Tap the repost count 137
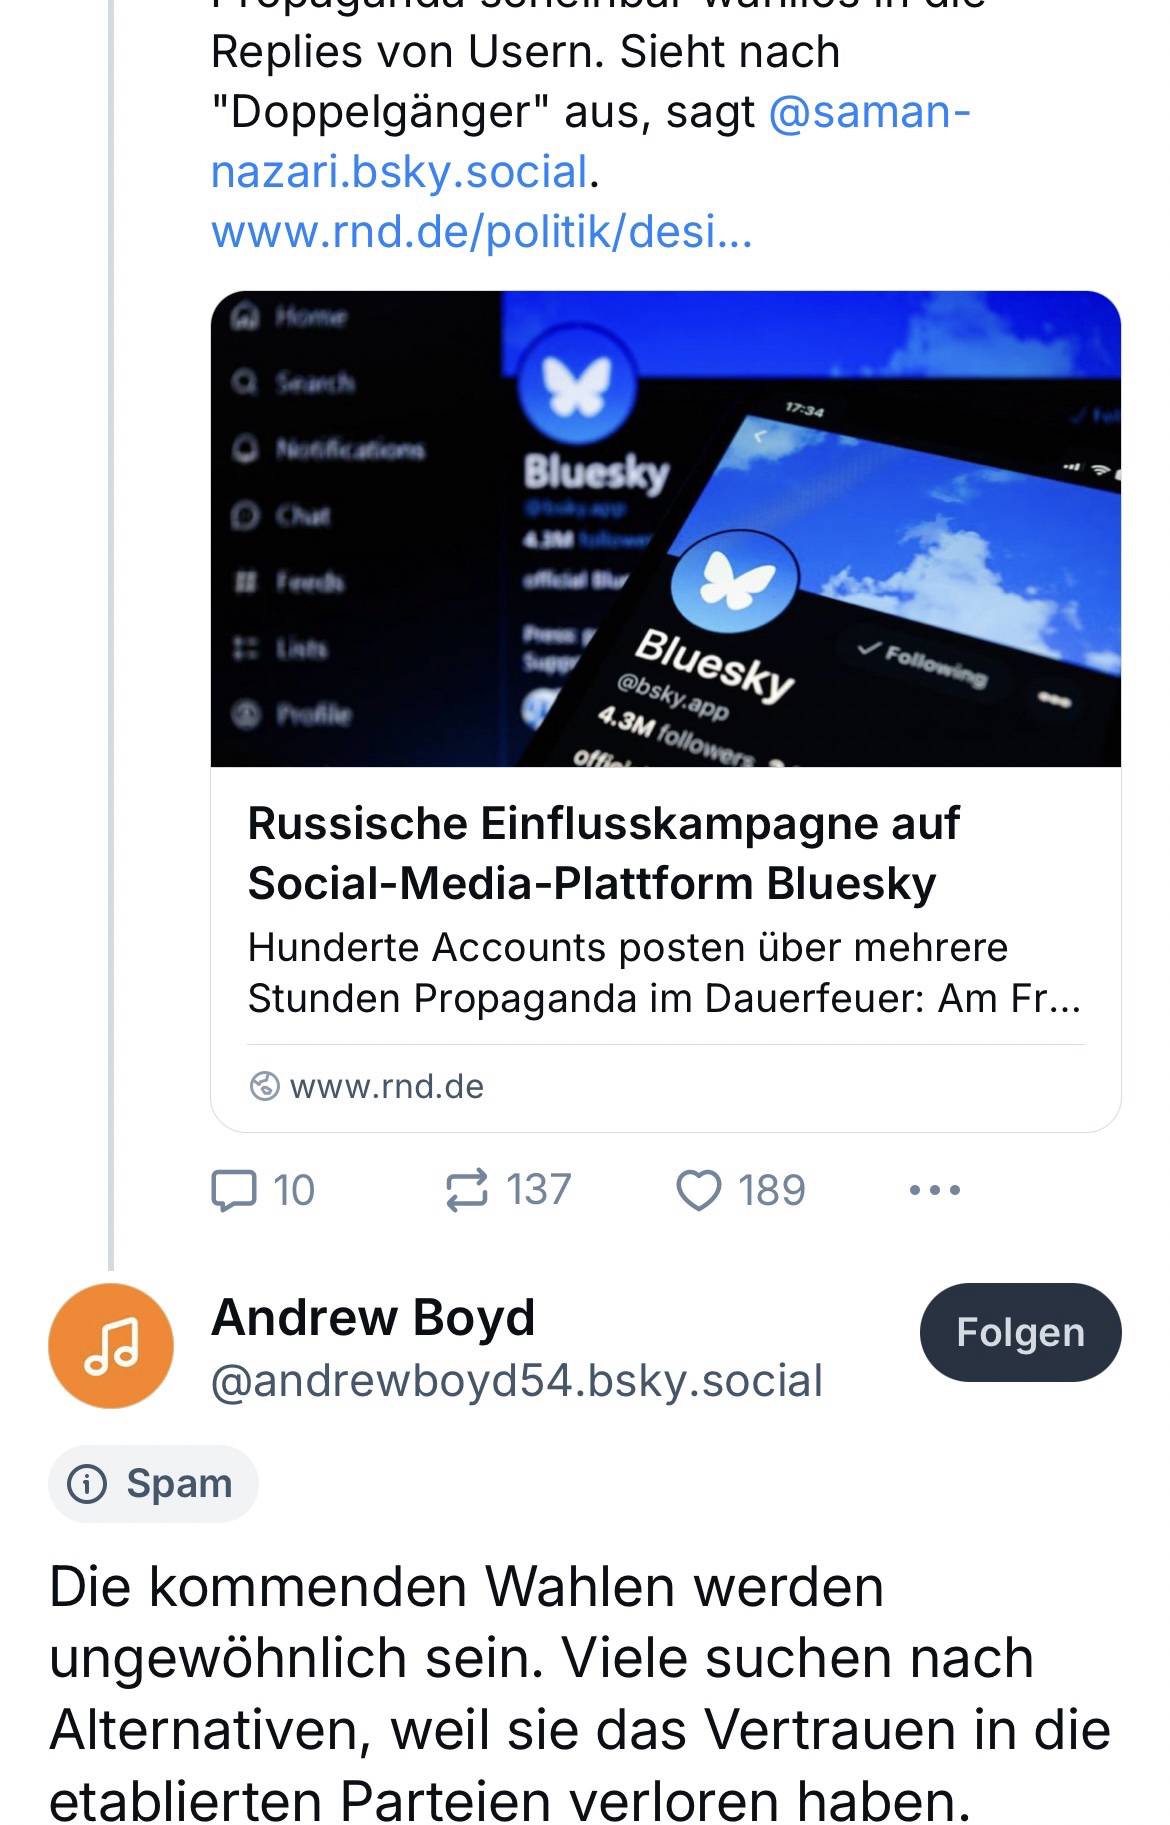Viewport: 1170px width, 1825px height. (x=538, y=1190)
